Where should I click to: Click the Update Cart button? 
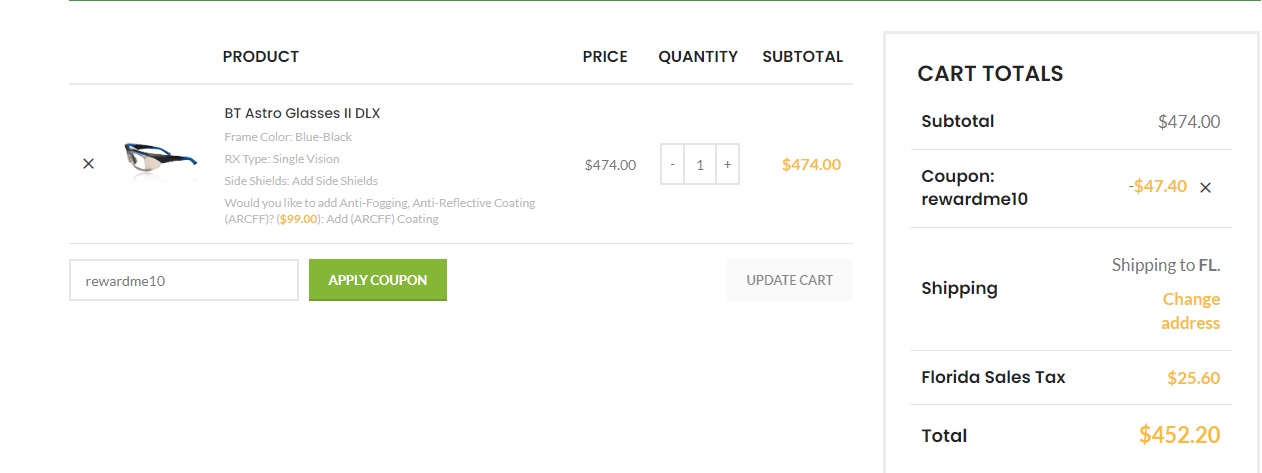[789, 280]
